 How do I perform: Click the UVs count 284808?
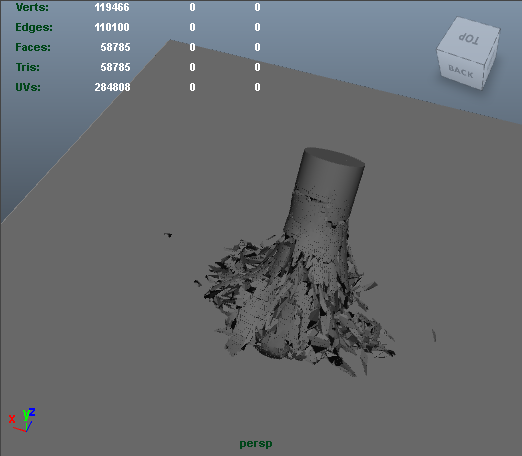pos(112,87)
